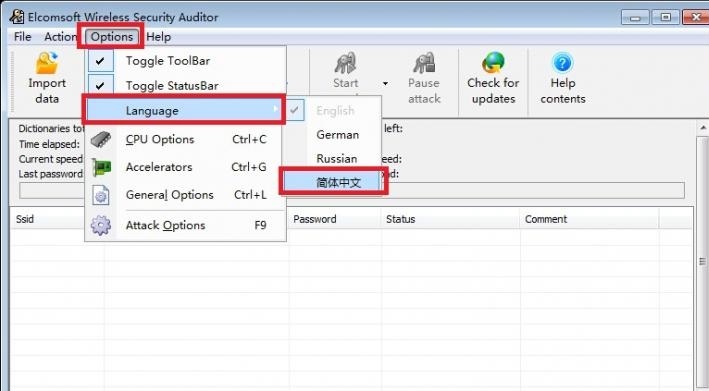
Task: Click the Last password label
Action: pyautogui.click(x=51, y=174)
